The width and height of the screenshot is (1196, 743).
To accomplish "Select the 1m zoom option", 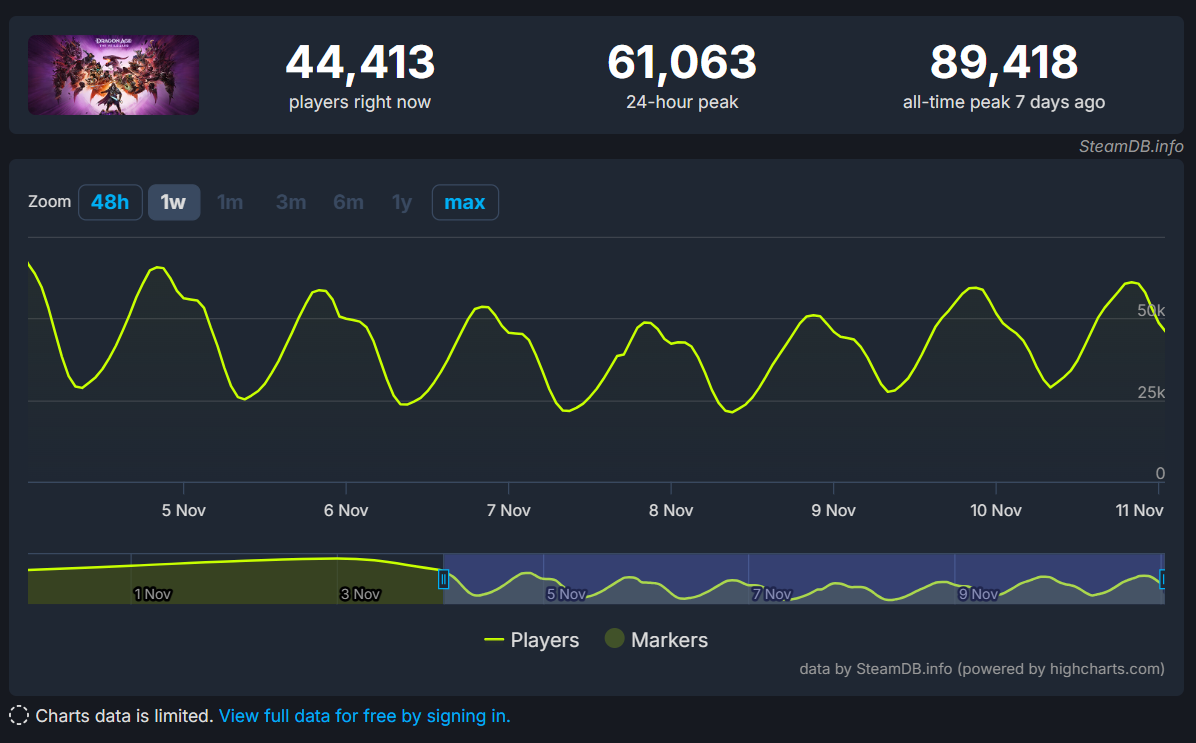I will [230, 202].
